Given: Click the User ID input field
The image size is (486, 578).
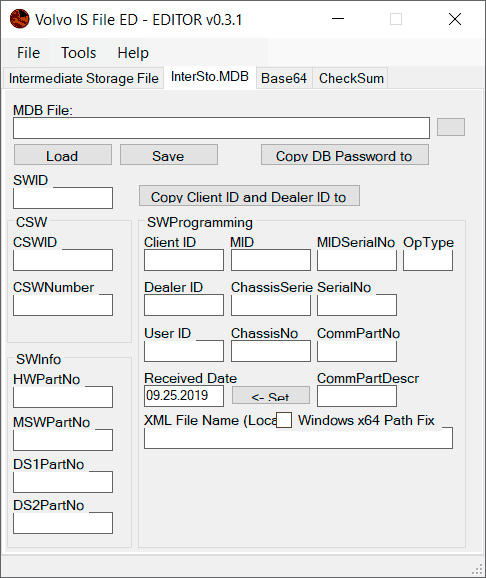Looking at the screenshot, I should pos(184,351).
